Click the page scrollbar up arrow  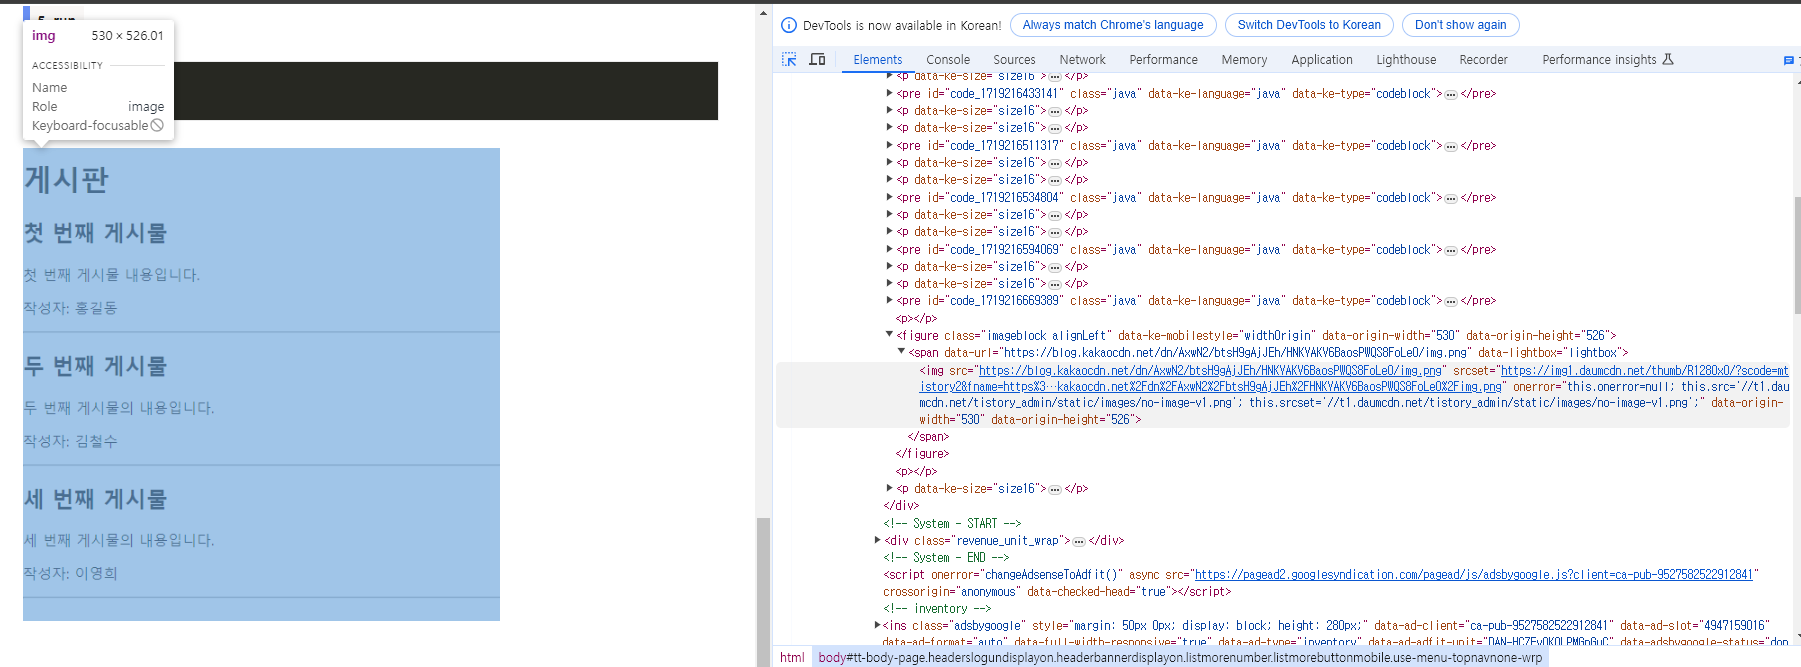pyautogui.click(x=763, y=13)
